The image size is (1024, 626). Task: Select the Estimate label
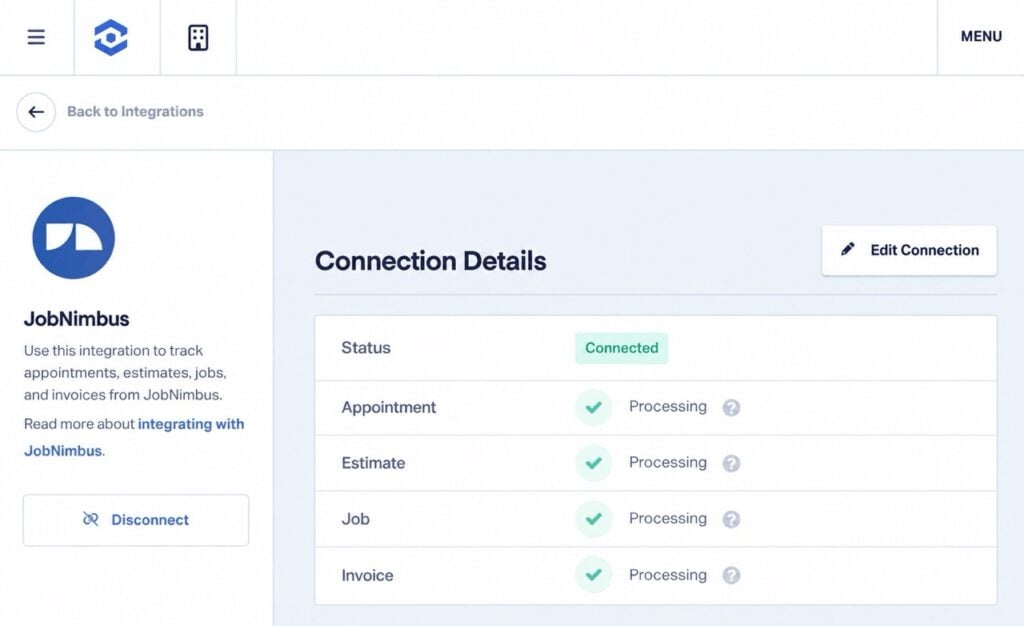[373, 463]
